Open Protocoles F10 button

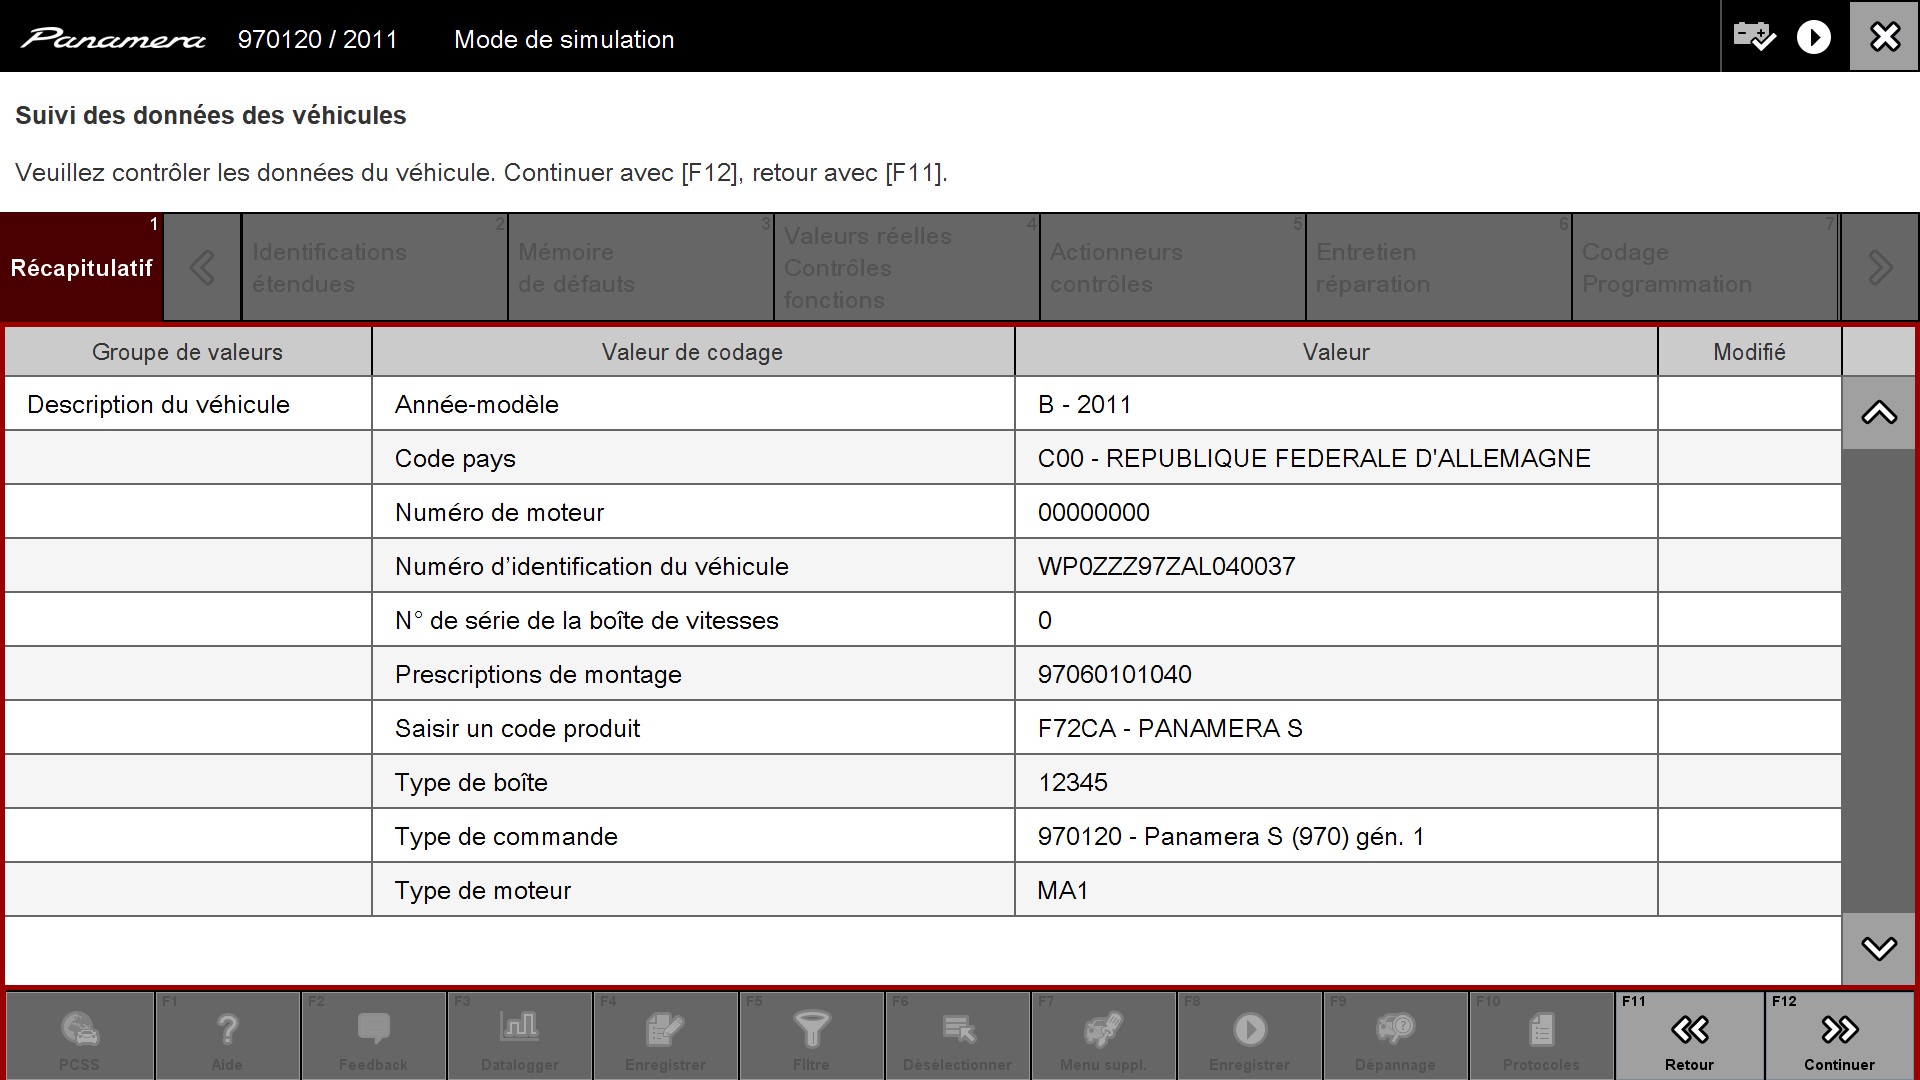point(1541,1035)
